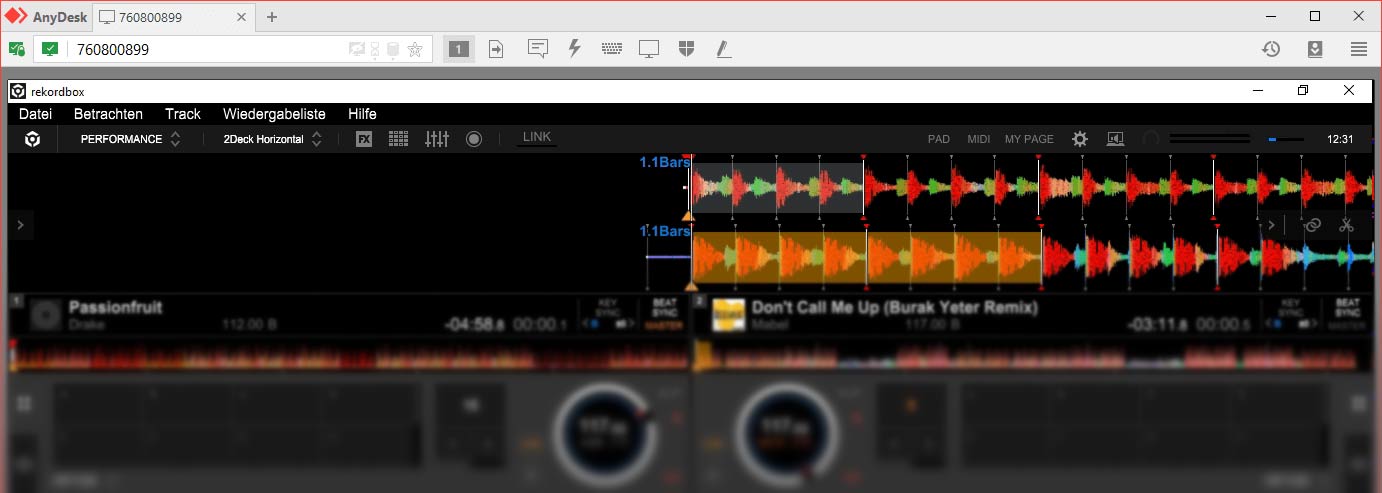Viewport: 1382px width, 493px height.
Task: Click the headphones icon in rekordbox toolbar
Action: point(1151,139)
